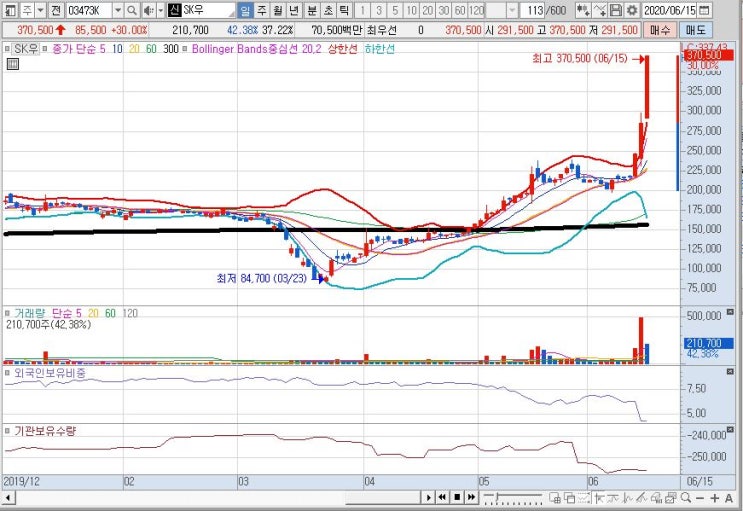Click 20 interval button
Viewport: 743px width, 511px height.
coord(428,10)
